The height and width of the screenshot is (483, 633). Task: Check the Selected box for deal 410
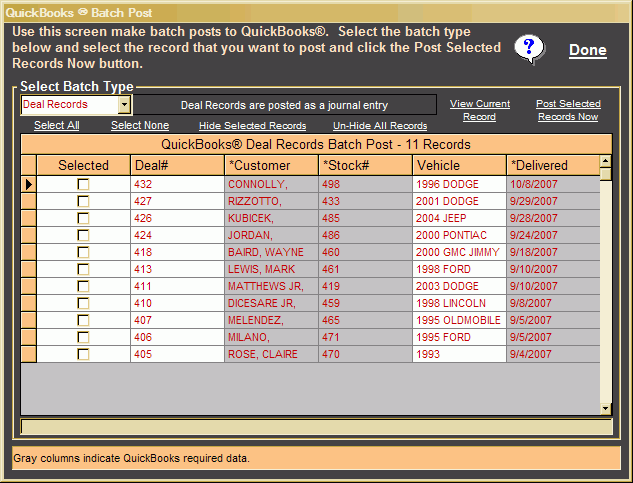[83, 303]
